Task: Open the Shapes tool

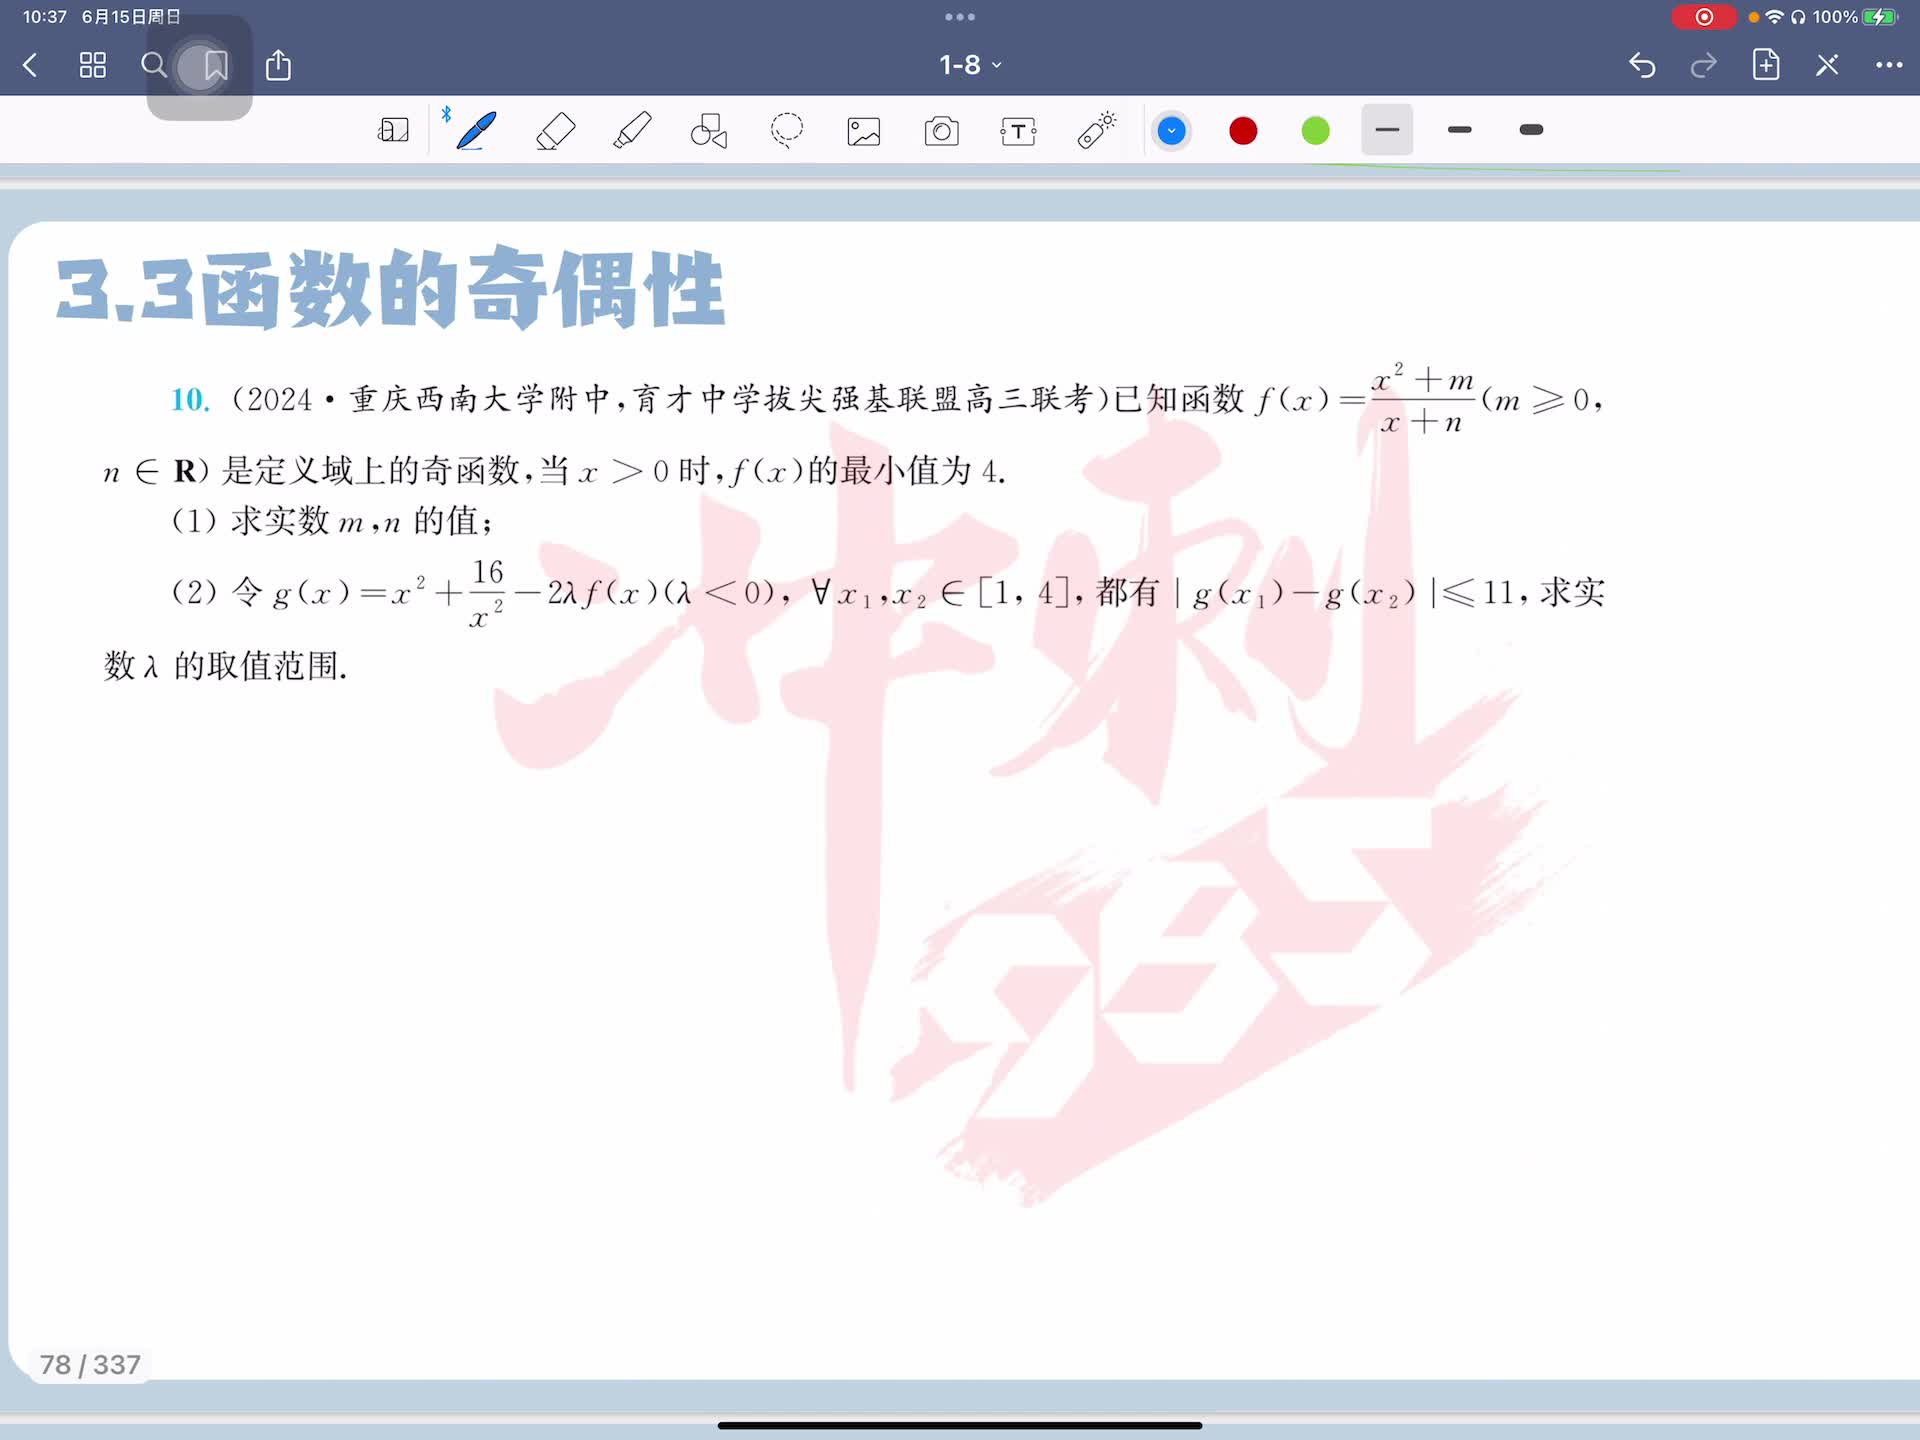Action: point(709,131)
